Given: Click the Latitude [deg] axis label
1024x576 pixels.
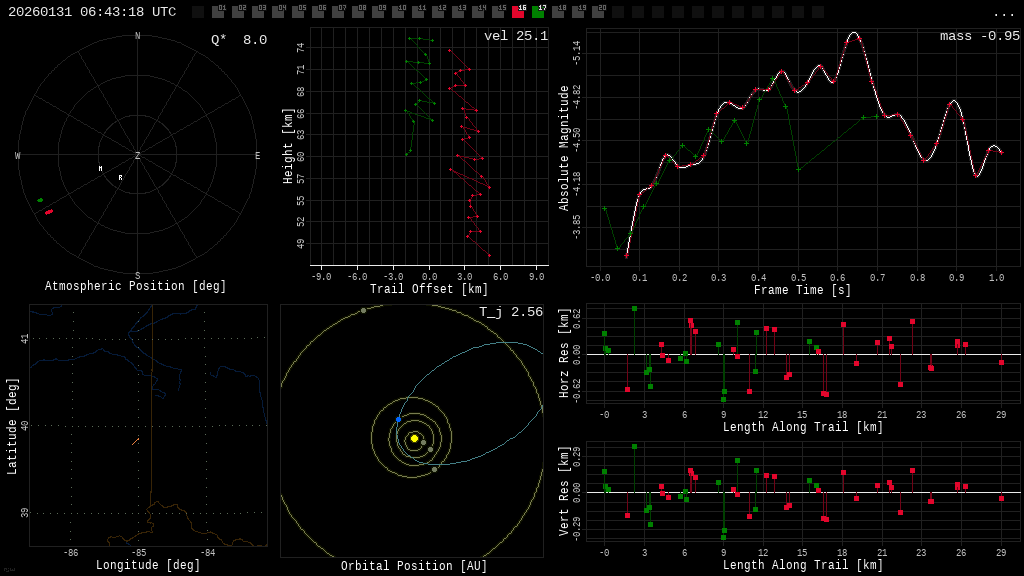Looking at the screenshot, I should pos(12,426).
